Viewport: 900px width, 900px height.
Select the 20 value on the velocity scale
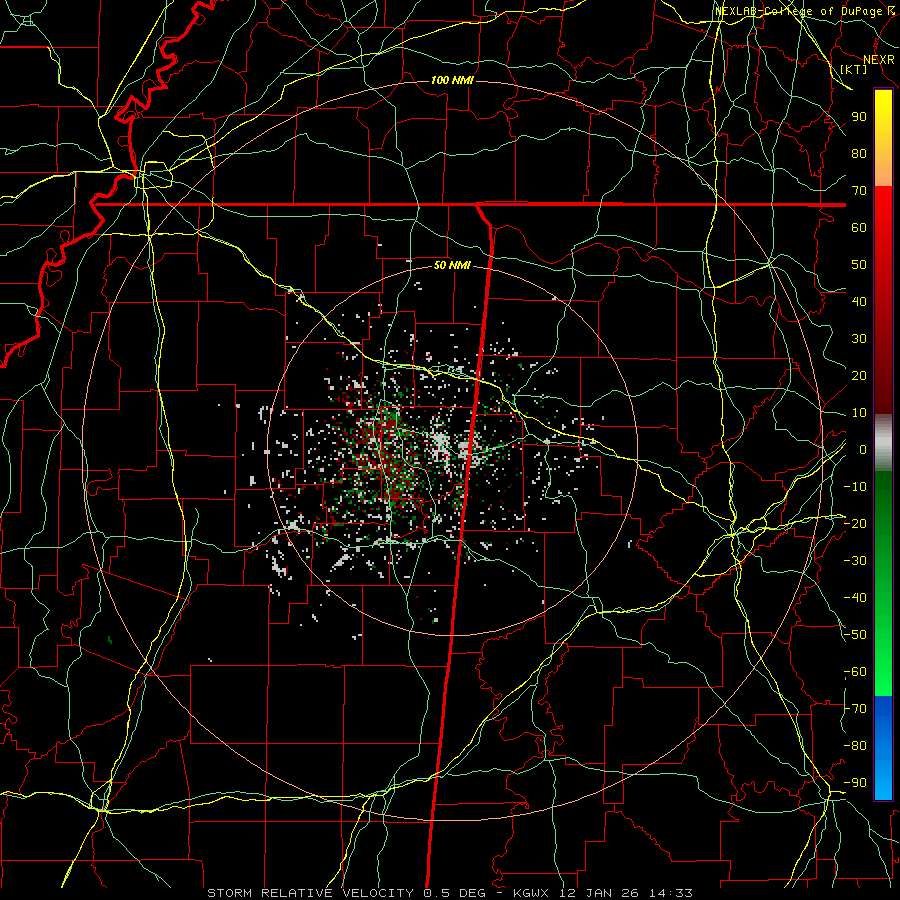point(859,375)
